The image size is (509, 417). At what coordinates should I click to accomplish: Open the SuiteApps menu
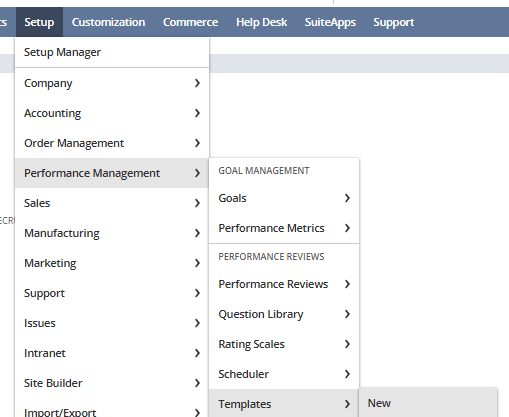click(x=330, y=22)
